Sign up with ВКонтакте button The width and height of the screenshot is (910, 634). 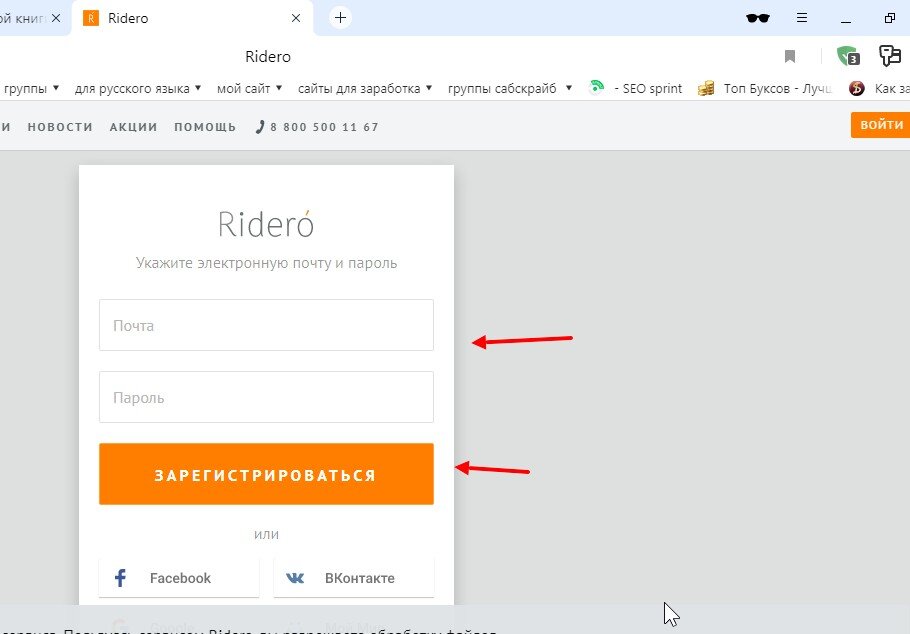tap(353, 578)
